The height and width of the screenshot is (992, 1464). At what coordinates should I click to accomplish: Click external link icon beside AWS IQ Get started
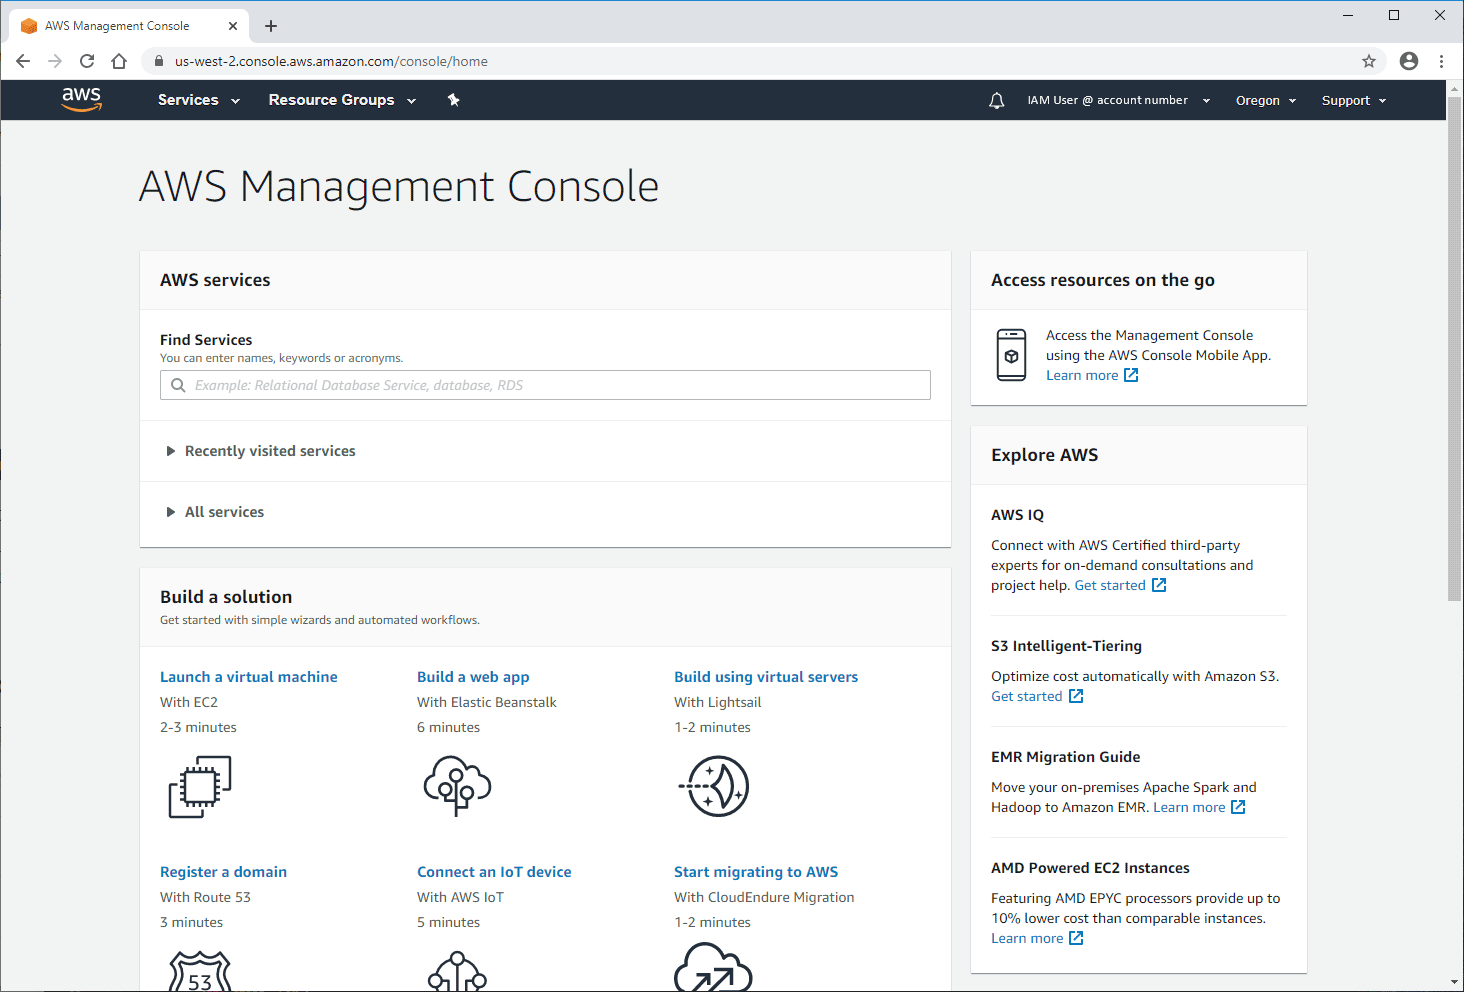(1159, 585)
